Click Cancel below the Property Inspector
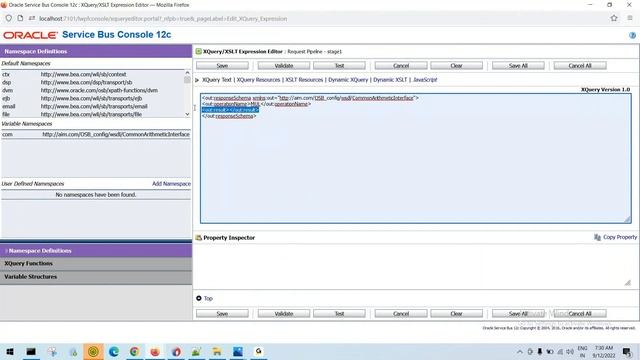 401,314
